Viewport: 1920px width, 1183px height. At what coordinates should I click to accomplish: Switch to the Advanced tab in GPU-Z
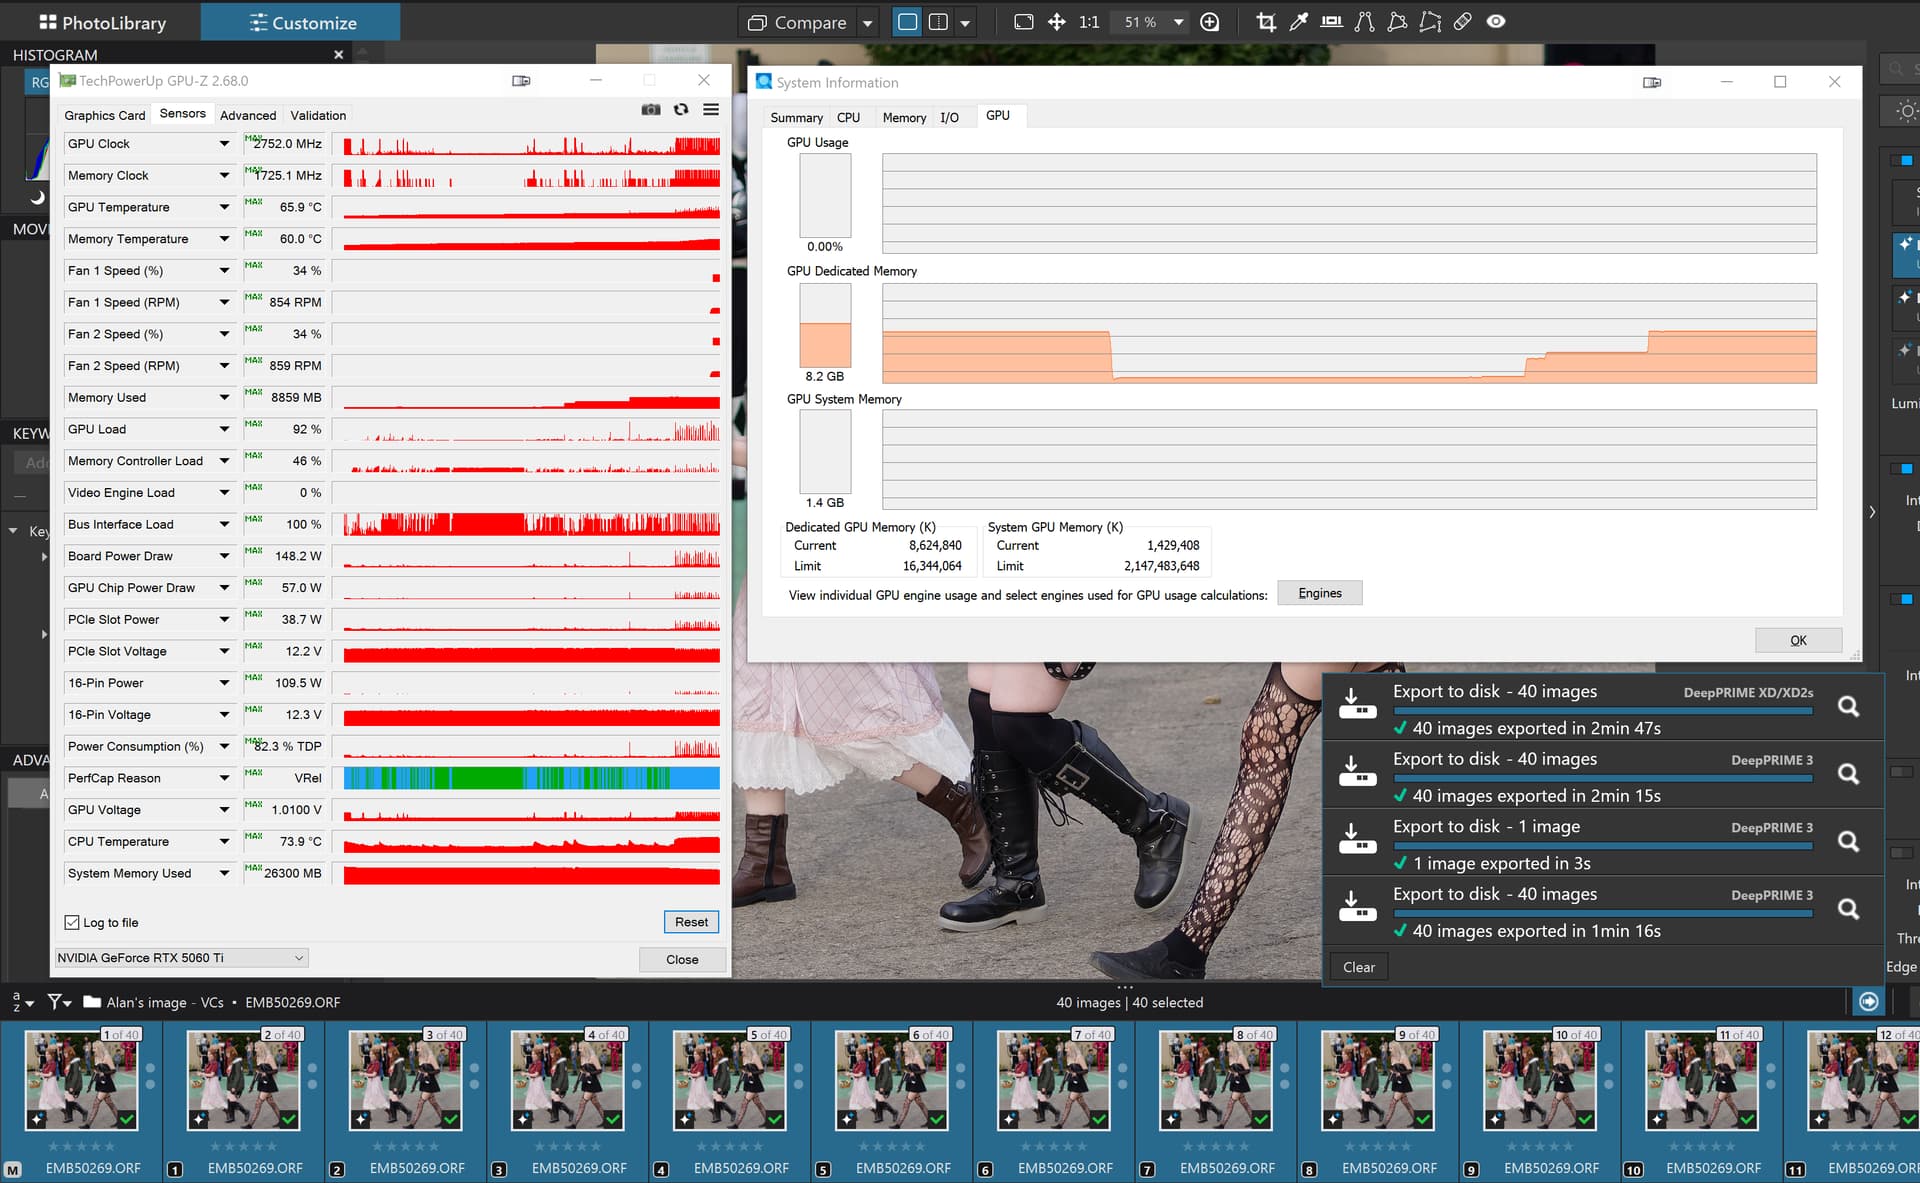248,115
